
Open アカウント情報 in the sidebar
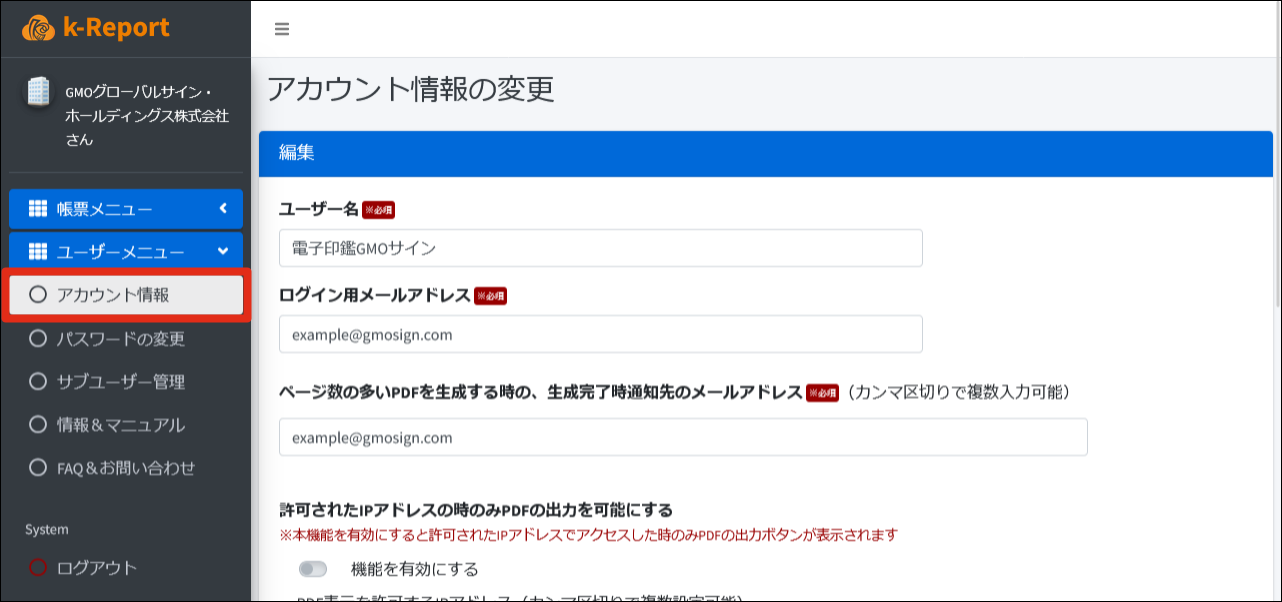[113, 295]
